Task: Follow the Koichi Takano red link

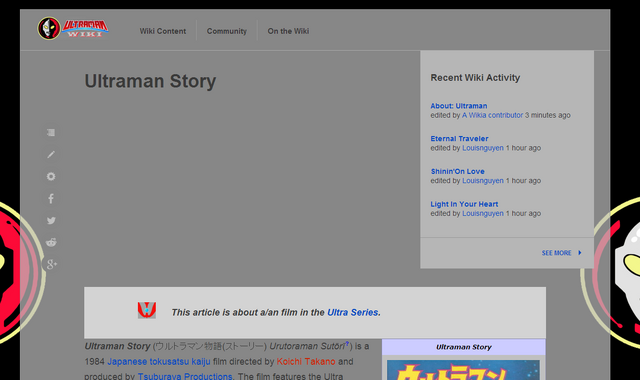Action: (306, 361)
